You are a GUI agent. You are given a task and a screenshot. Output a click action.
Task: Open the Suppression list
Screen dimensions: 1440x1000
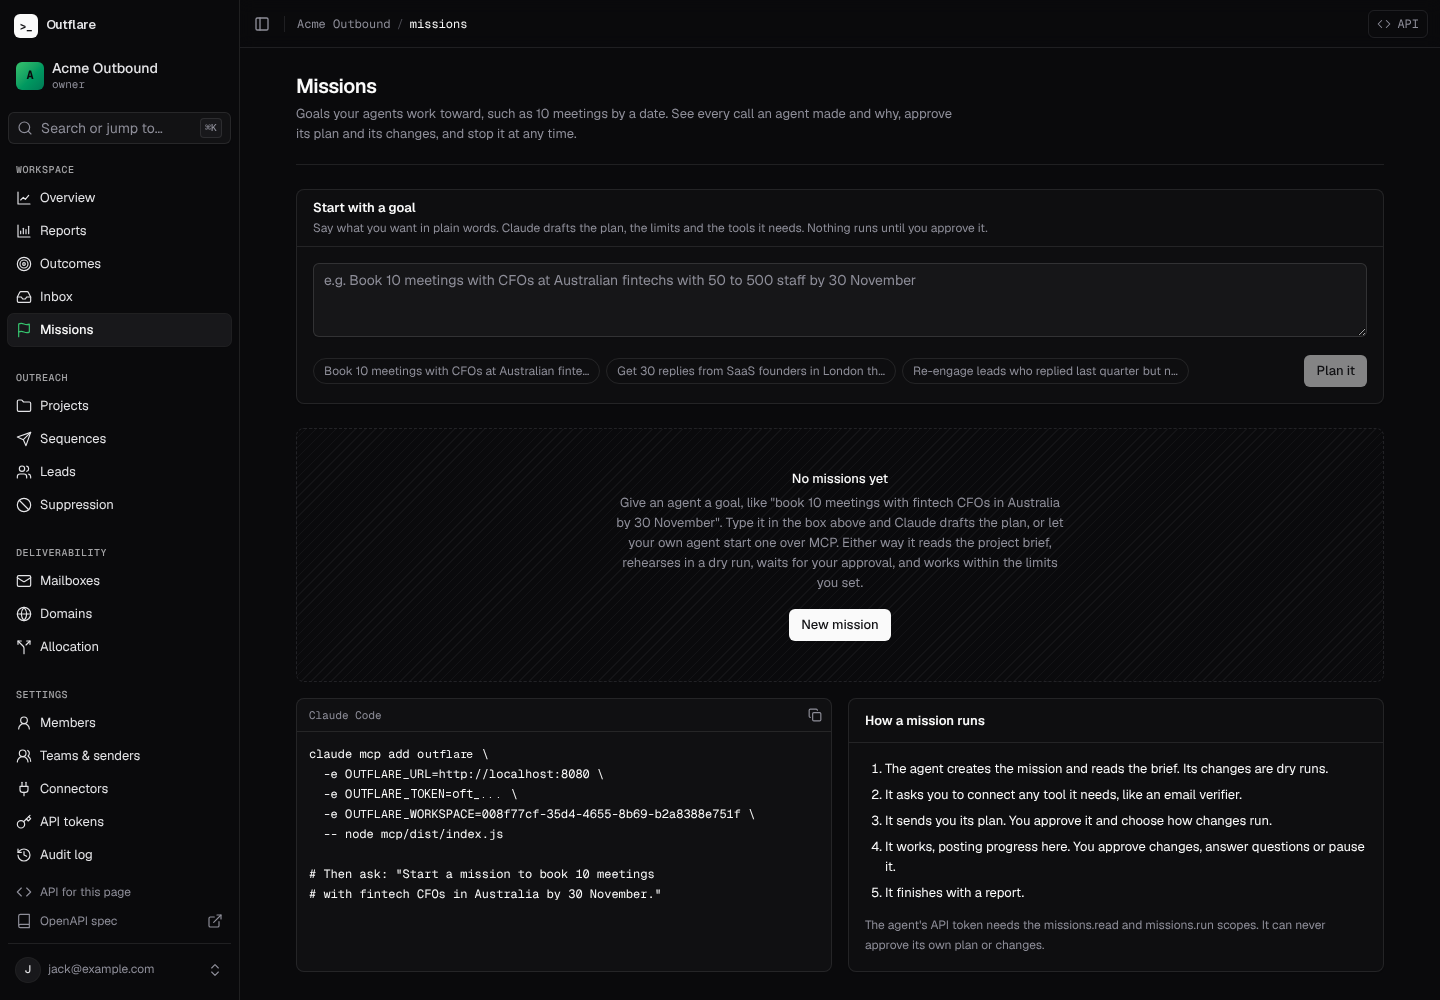point(119,505)
